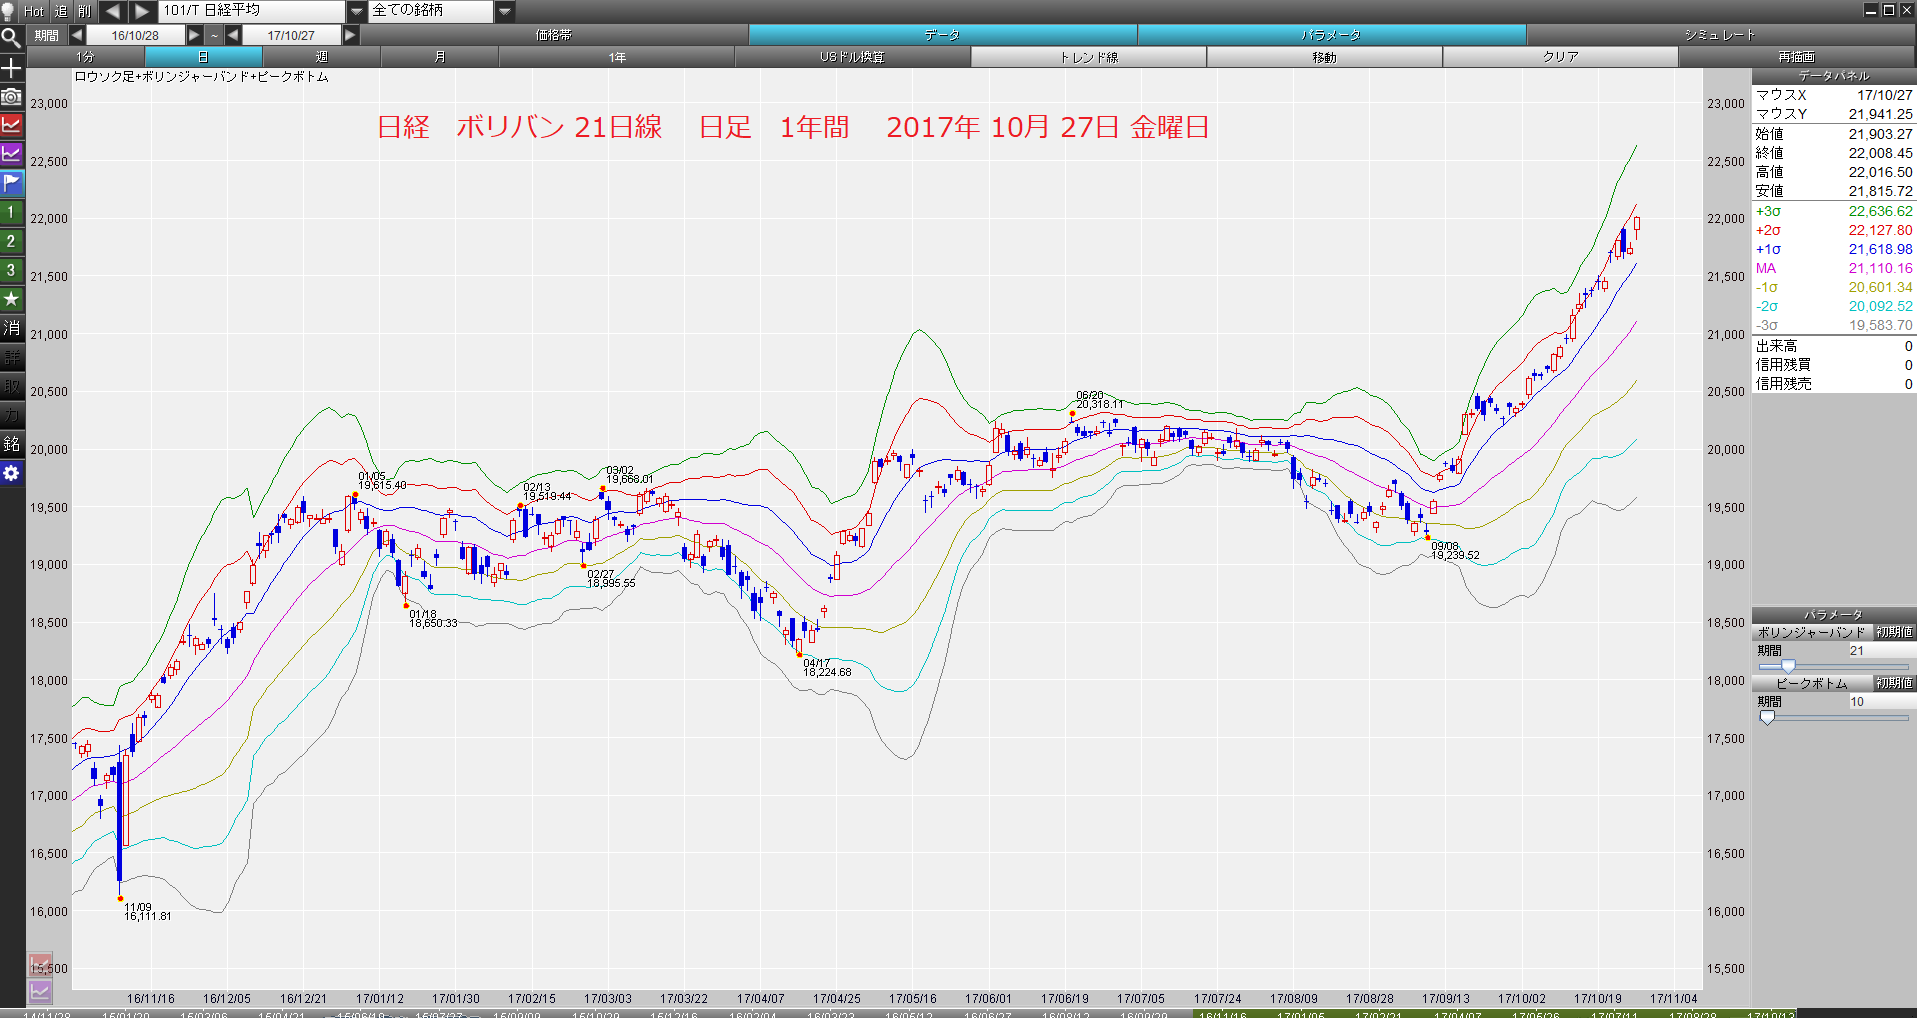1917x1018 pixels.
Task: Click the purple line chart icon
Action: [x=11, y=154]
